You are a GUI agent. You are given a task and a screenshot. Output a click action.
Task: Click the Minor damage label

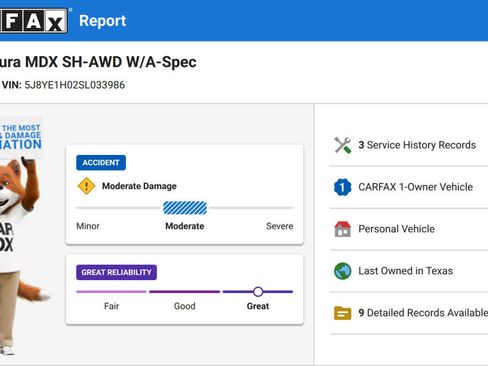click(x=88, y=226)
